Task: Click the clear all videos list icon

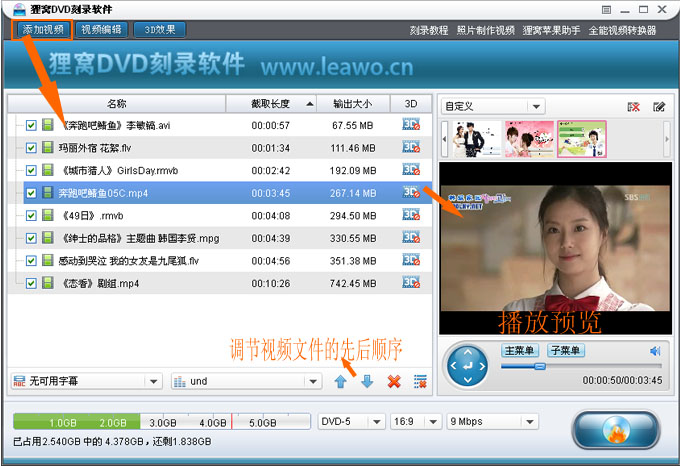Action: click(420, 381)
